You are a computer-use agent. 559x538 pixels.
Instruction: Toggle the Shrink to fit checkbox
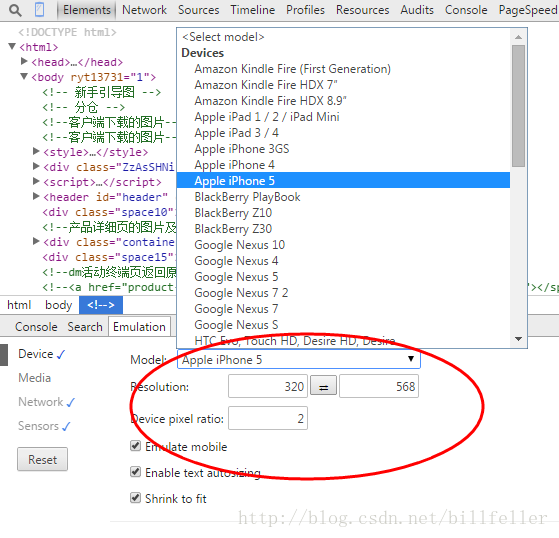point(135,498)
